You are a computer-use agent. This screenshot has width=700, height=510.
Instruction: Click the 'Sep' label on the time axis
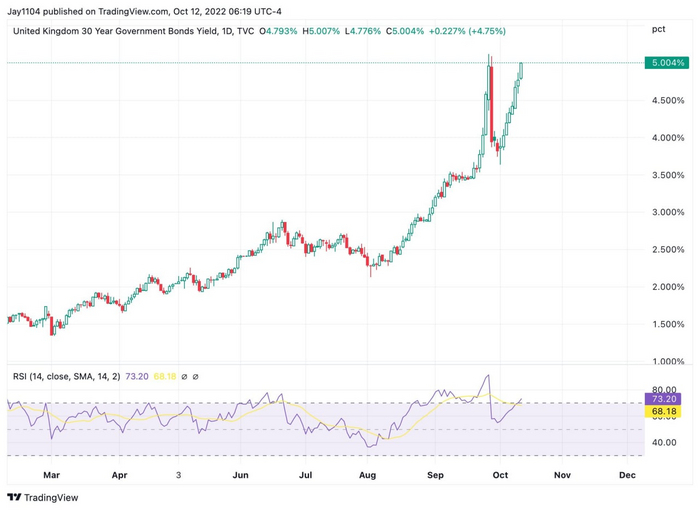pos(435,475)
